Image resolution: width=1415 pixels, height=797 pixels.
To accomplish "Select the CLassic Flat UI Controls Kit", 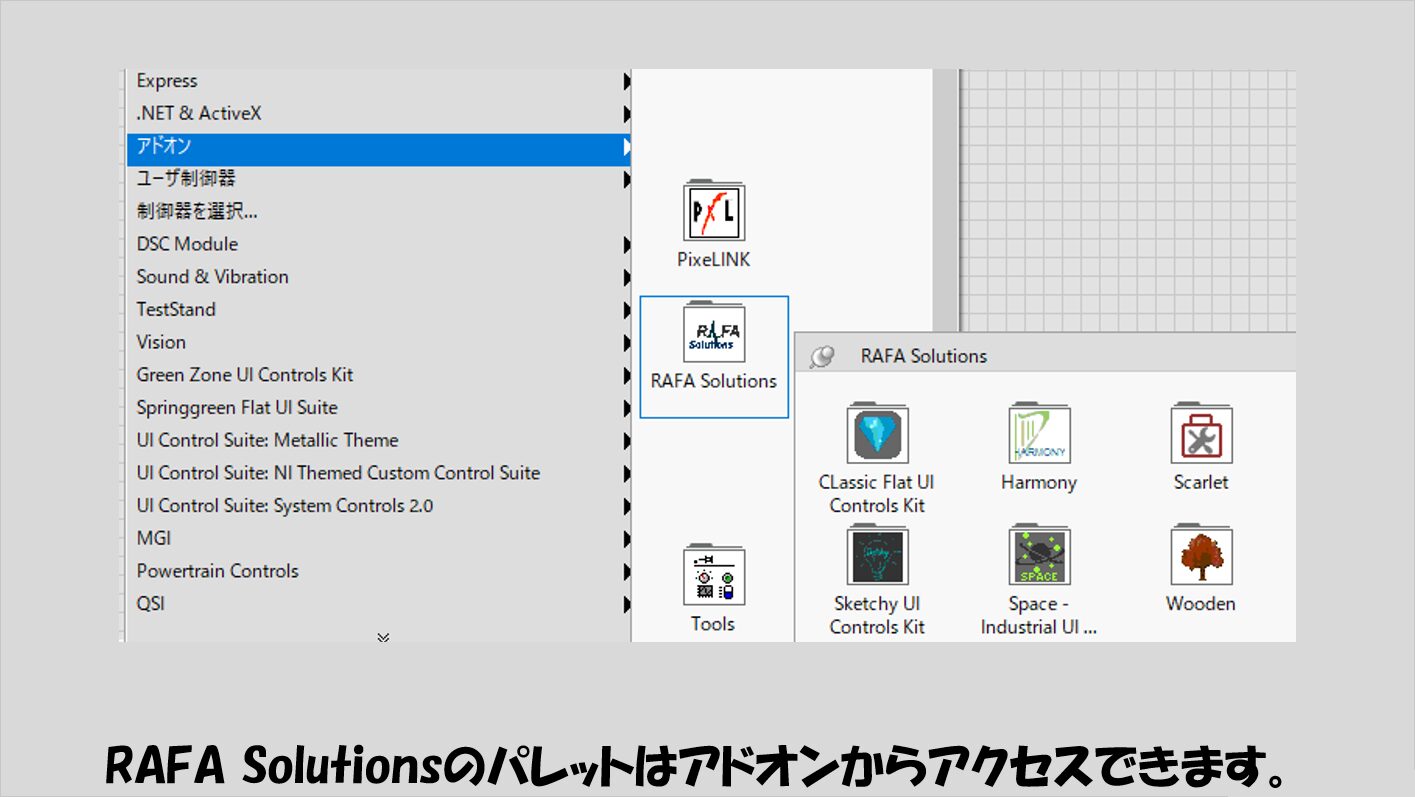I will (x=876, y=434).
